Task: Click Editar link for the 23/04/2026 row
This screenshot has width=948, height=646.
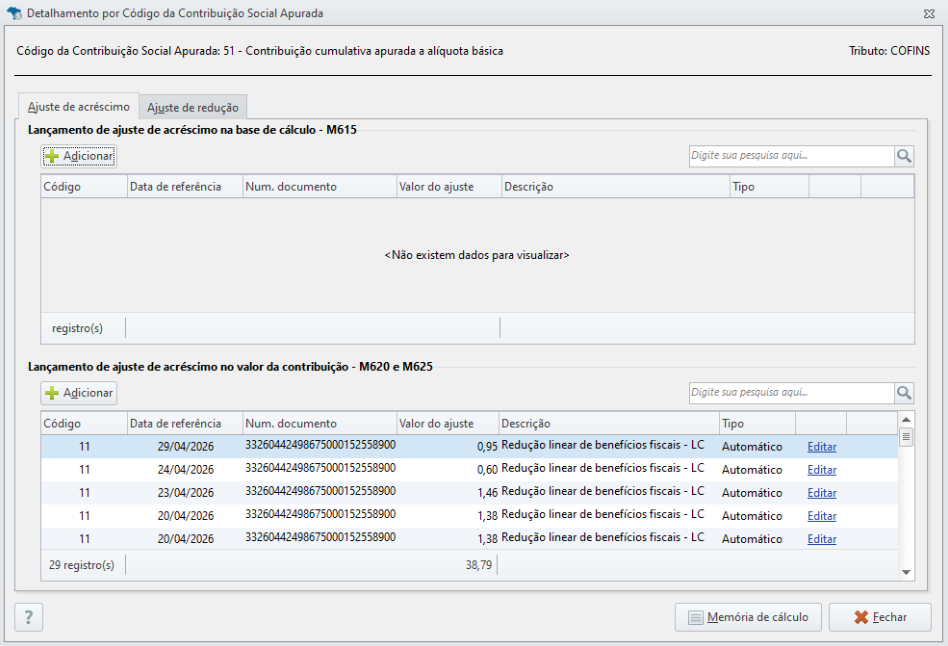Action: [822, 492]
